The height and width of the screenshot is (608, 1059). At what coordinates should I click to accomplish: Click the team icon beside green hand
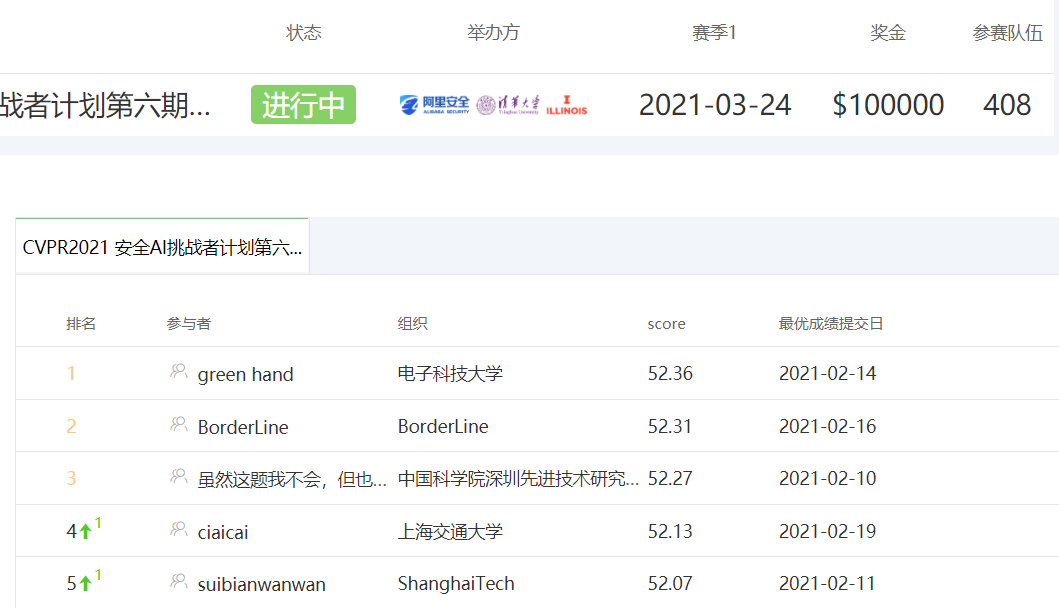tap(178, 372)
